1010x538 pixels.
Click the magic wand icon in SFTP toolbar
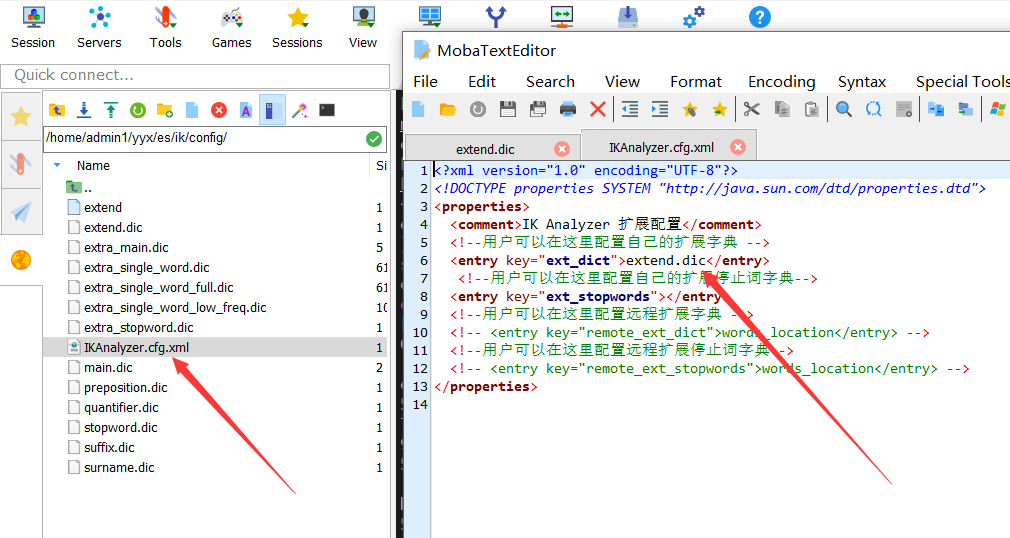(x=300, y=110)
